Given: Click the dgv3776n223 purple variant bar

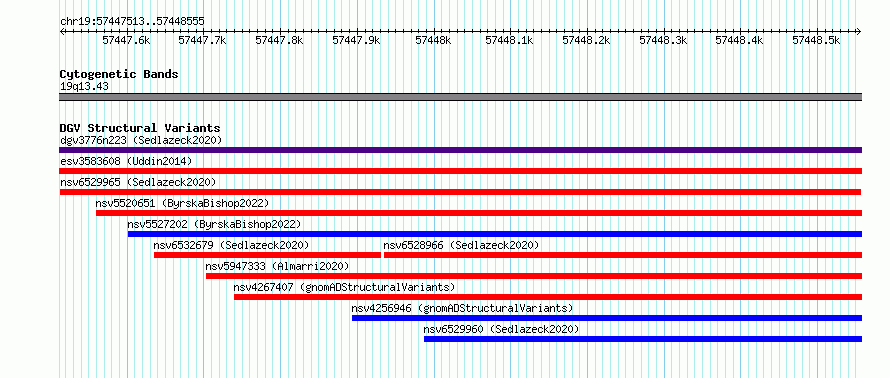Looking at the screenshot, I should pos(460,150).
